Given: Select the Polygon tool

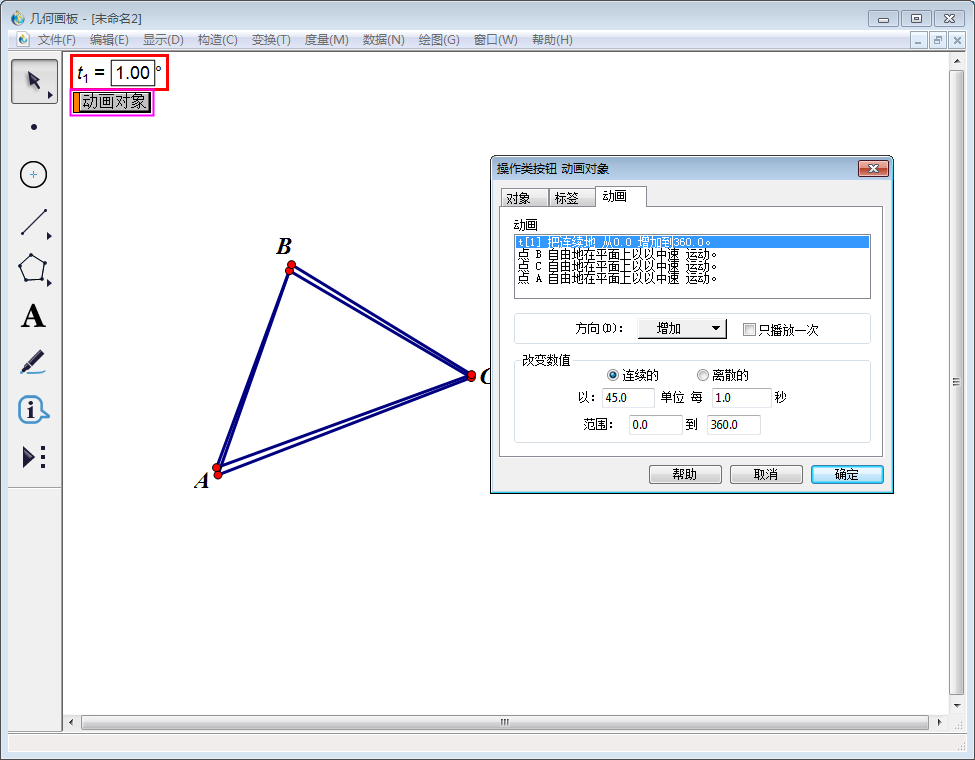Looking at the screenshot, I should tap(32, 269).
